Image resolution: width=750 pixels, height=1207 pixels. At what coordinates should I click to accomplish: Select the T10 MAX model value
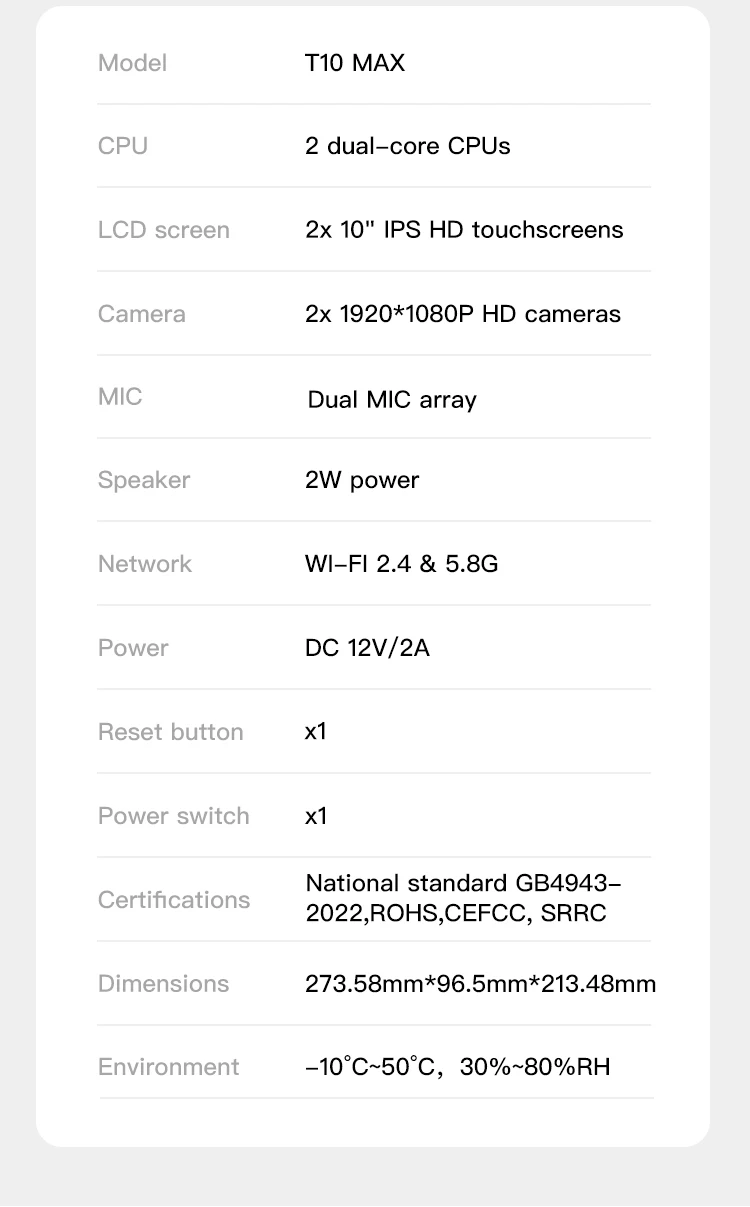pyautogui.click(x=355, y=63)
